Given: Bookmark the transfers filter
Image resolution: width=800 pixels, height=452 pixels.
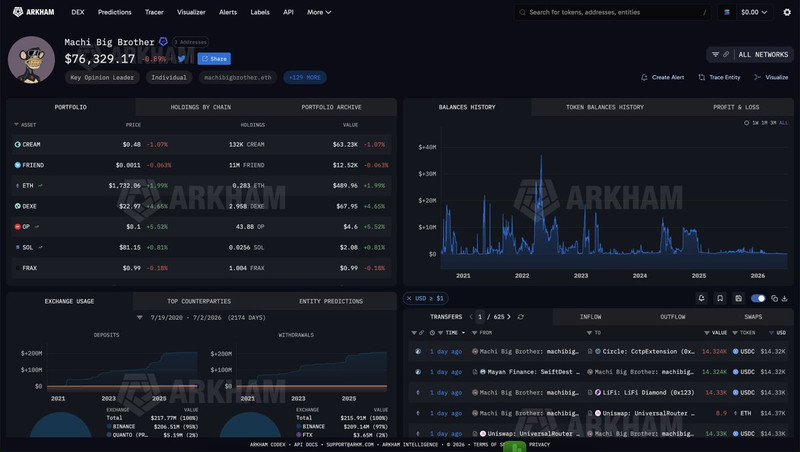Looking at the screenshot, I should 720,298.
